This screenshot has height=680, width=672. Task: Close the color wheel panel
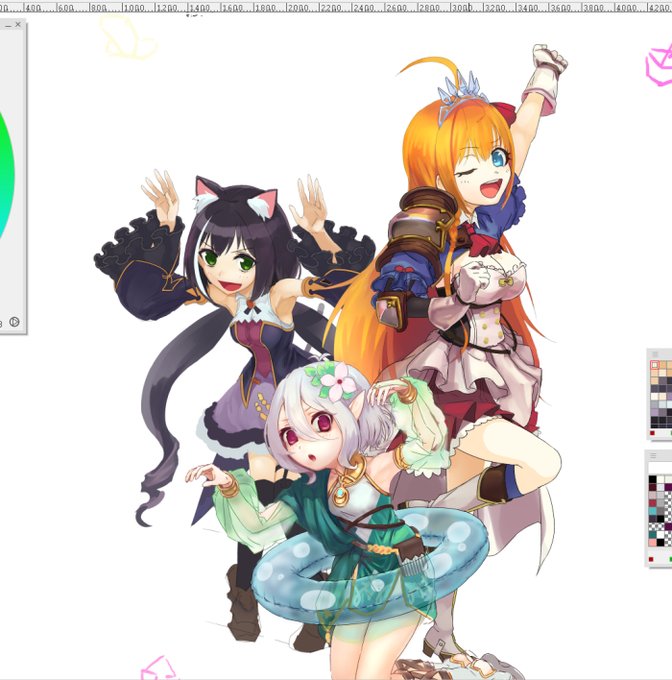pyautogui.click(x=18, y=25)
